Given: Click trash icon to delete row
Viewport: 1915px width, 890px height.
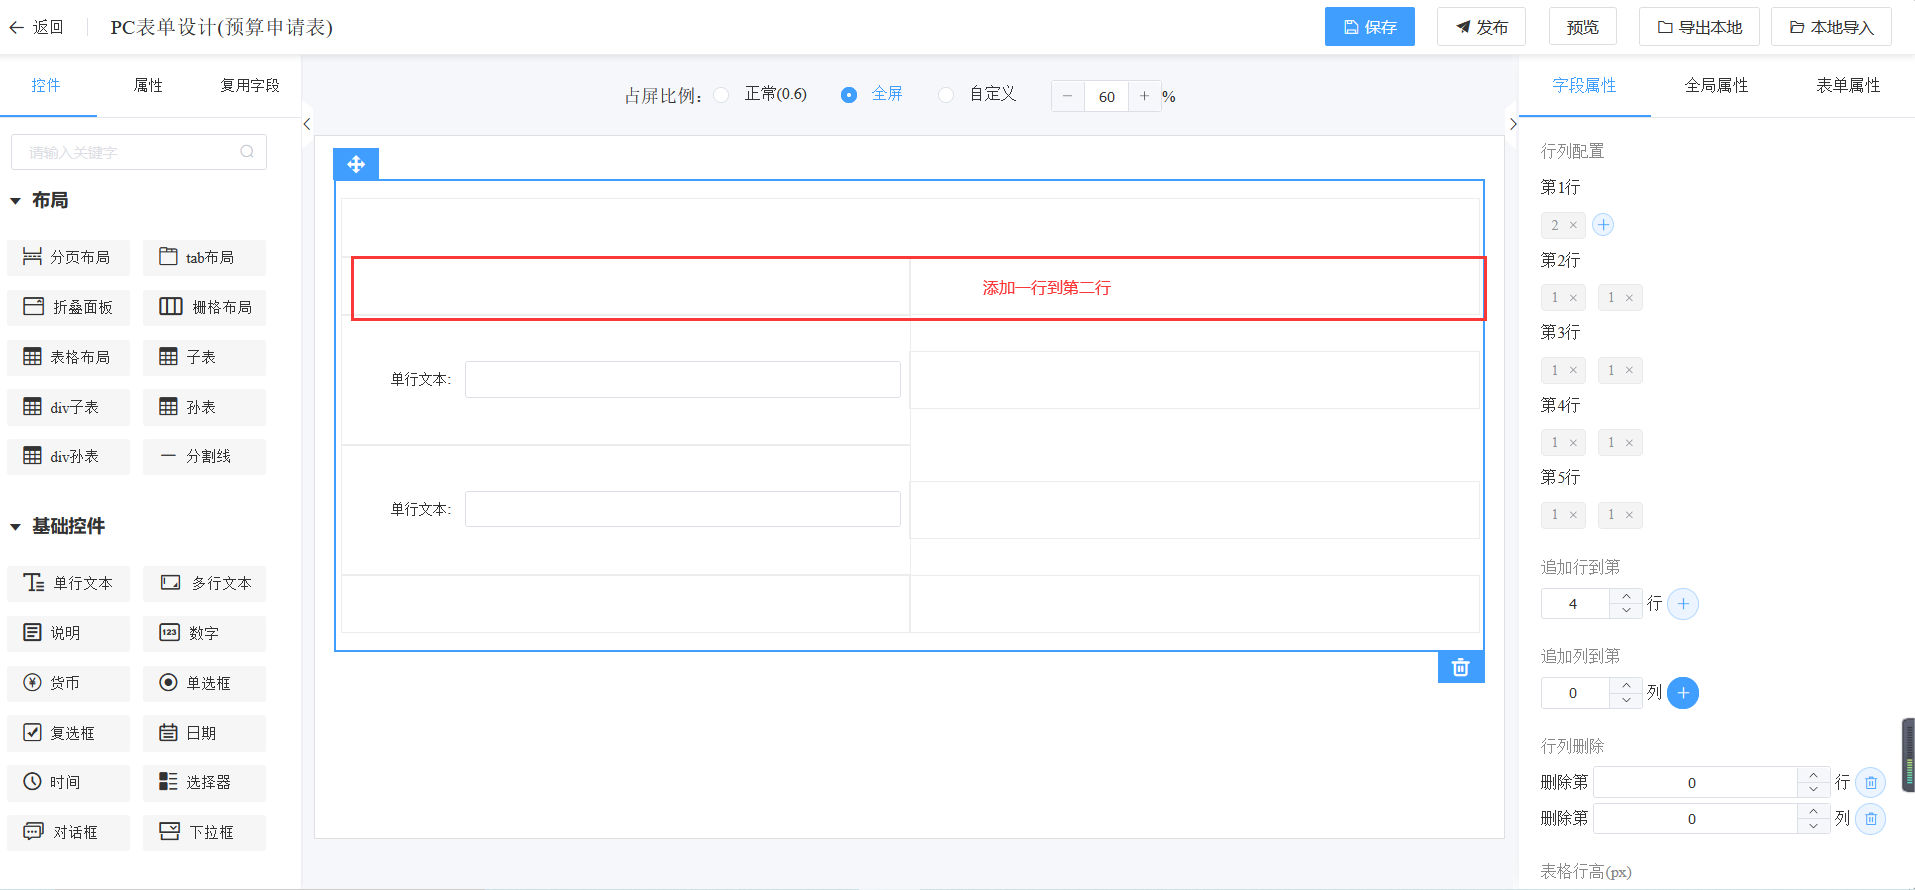Looking at the screenshot, I should (1871, 783).
